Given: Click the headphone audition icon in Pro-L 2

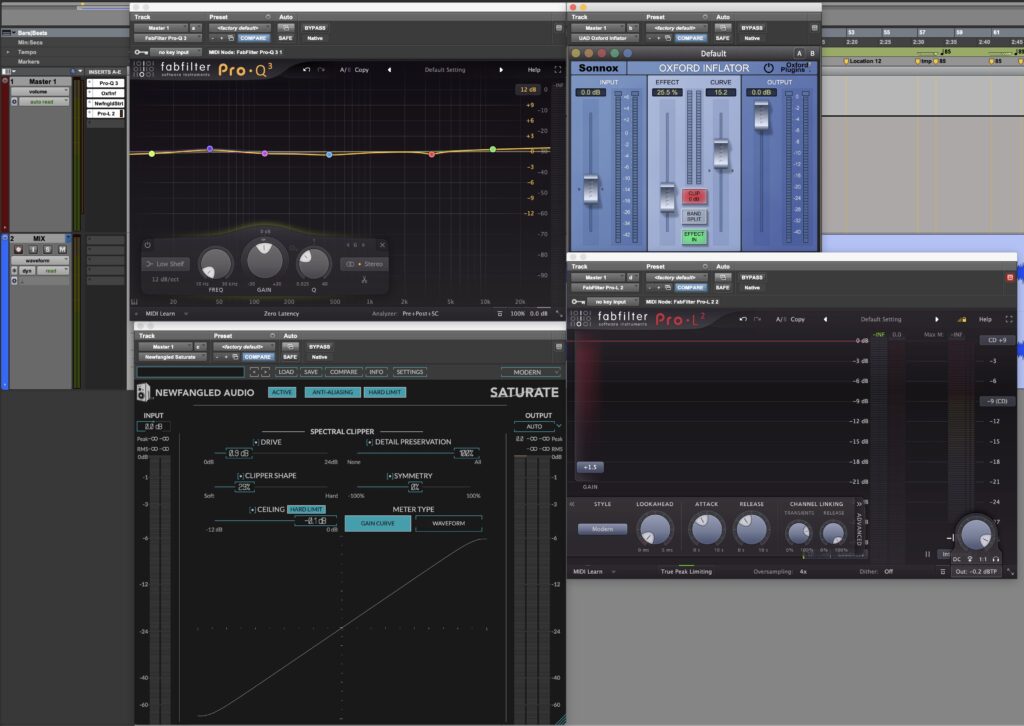Looking at the screenshot, I should pyautogui.click(x=997, y=559).
